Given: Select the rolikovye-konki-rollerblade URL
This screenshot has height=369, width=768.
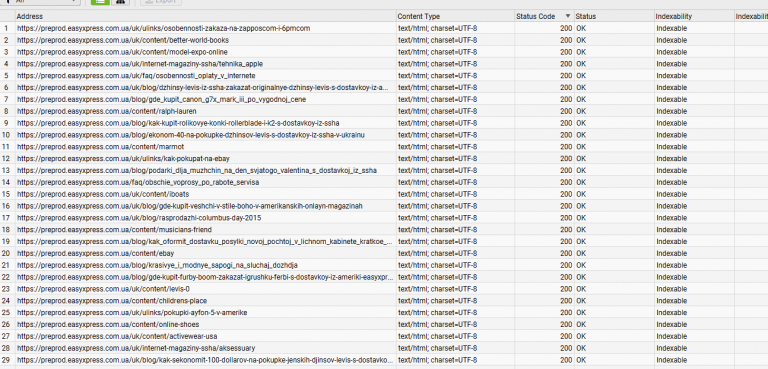Looking at the screenshot, I should click(x=178, y=123).
